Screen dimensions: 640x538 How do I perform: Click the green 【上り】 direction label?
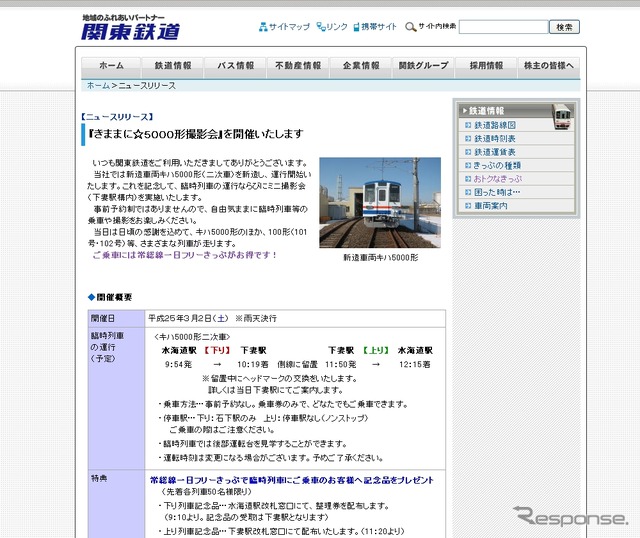376,351
